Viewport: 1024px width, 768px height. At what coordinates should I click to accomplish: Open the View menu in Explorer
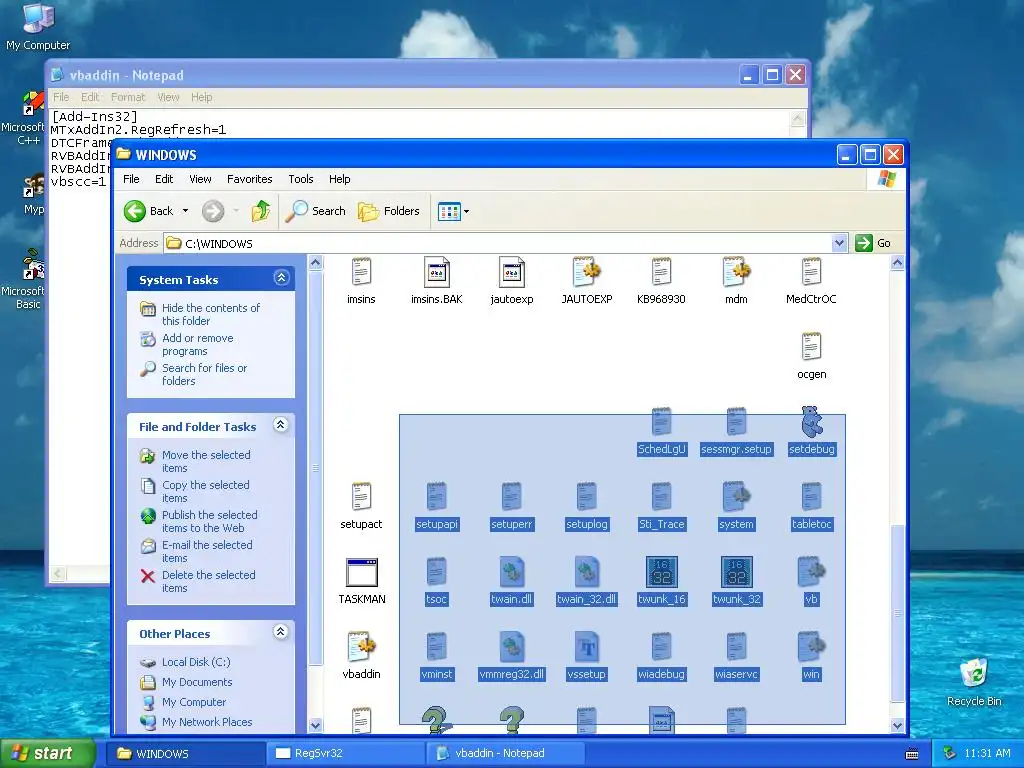click(x=200, y=179)
